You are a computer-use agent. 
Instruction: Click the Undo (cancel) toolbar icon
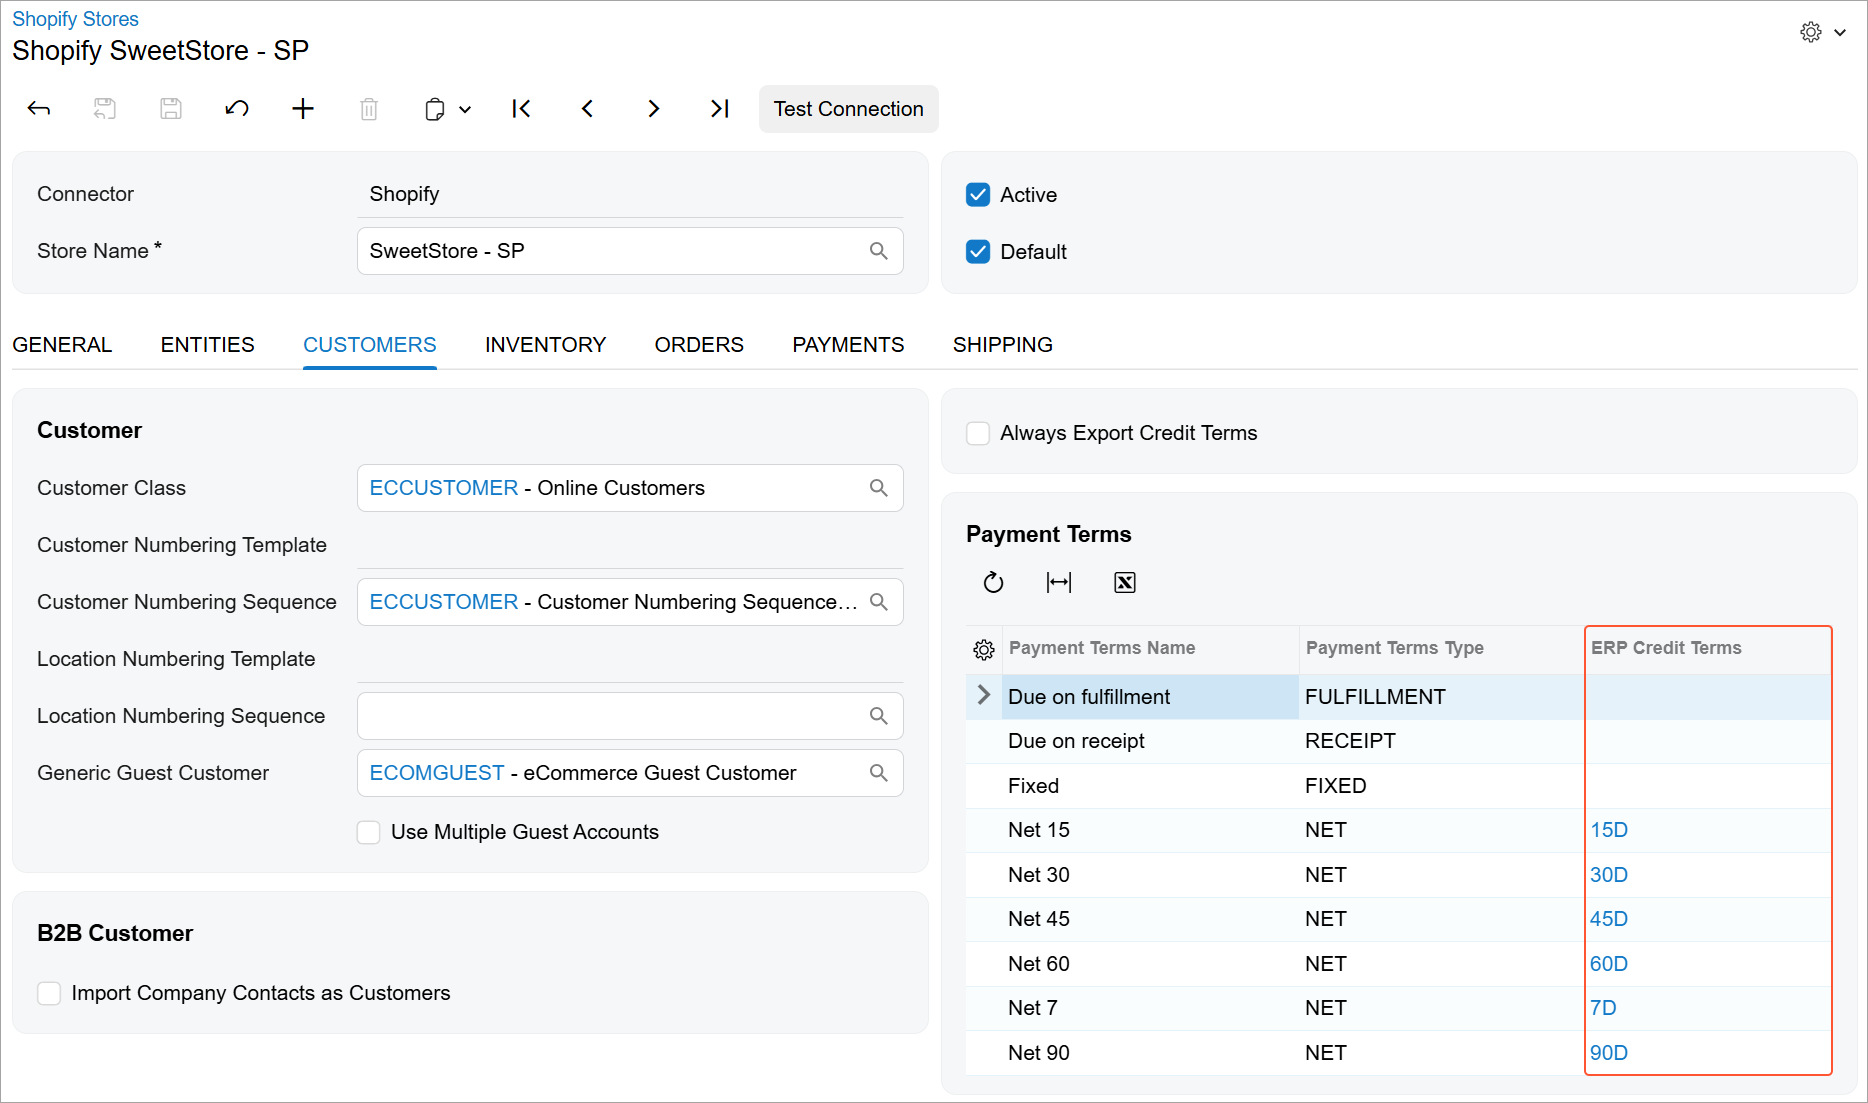237,109
